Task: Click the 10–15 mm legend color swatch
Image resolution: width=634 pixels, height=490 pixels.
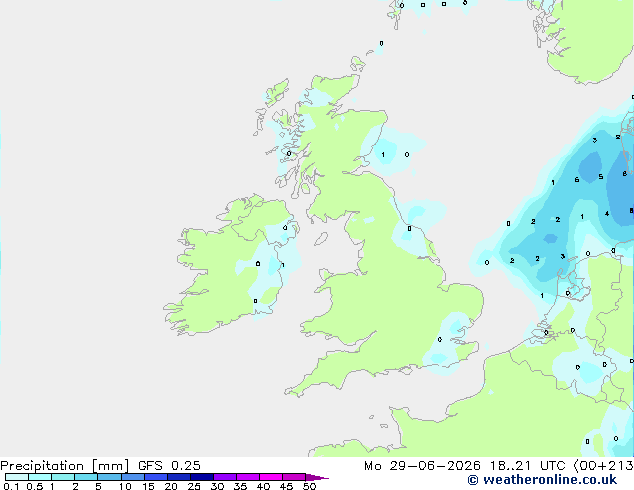Action: pyautogui.click(x=133, y=477)
